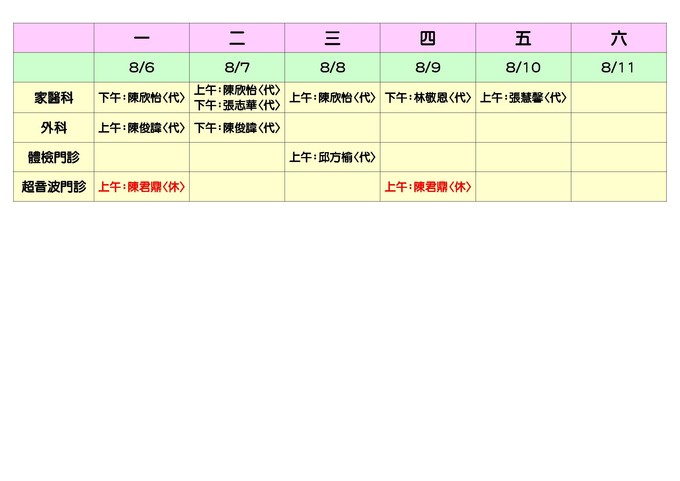
Task: Click red 上午:陳君鼎〈休〉 entry under 8/6
Action: point(141,187)
